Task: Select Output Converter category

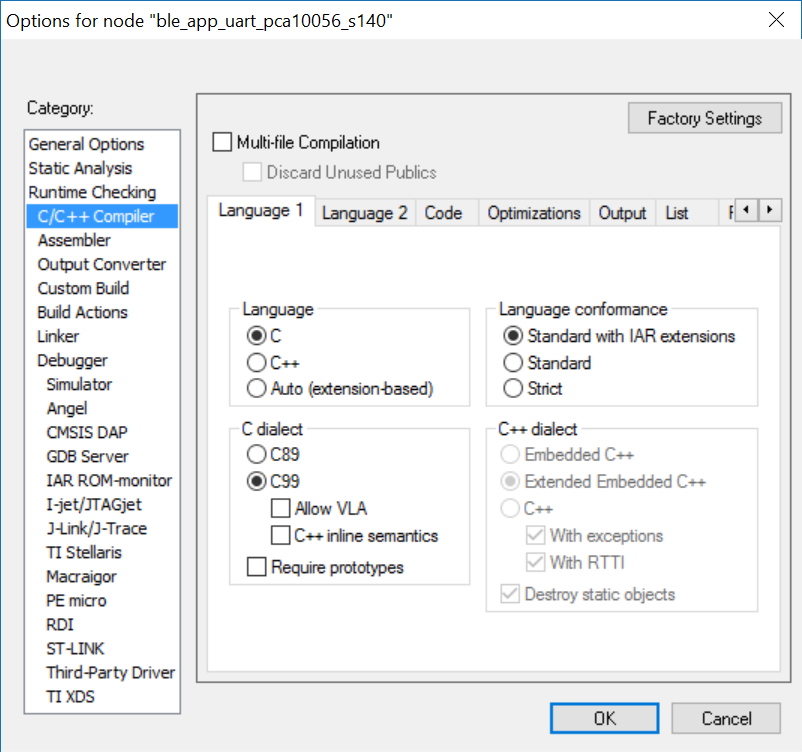Action: tap(102, 264)
